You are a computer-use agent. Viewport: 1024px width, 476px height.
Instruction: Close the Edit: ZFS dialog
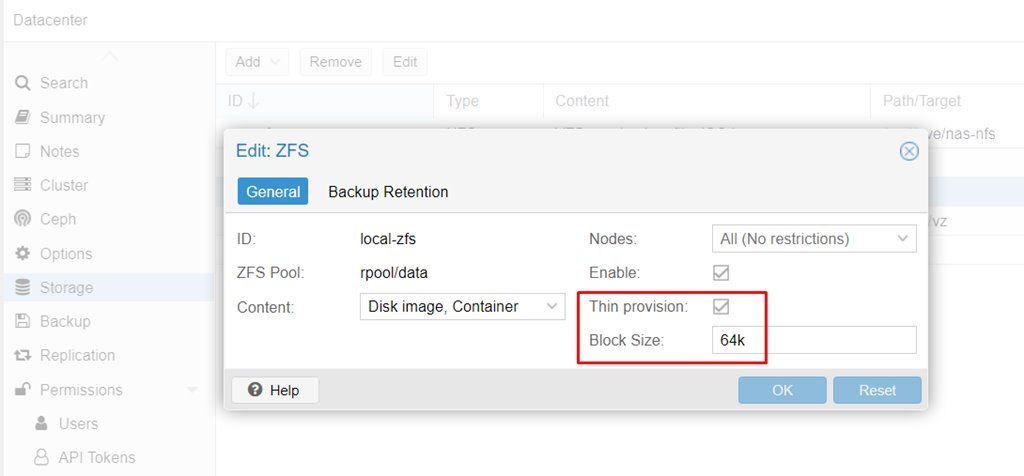coord(908,151)
